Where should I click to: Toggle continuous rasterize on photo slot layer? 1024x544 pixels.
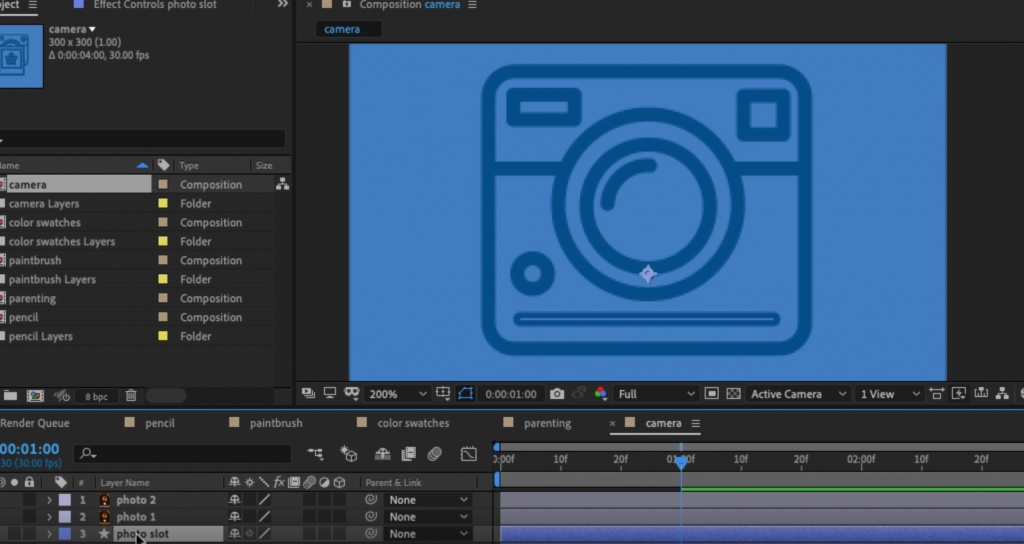click(x=249, y=534)
